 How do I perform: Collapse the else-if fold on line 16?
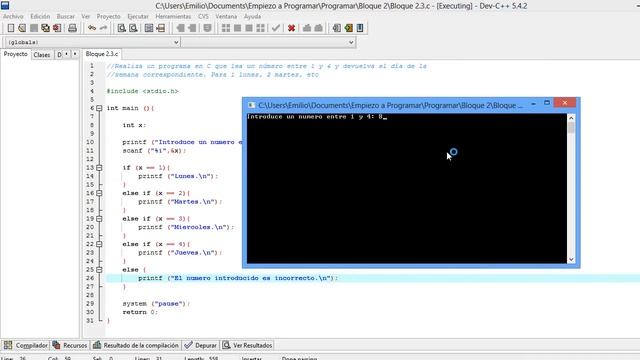click(99, 193)
